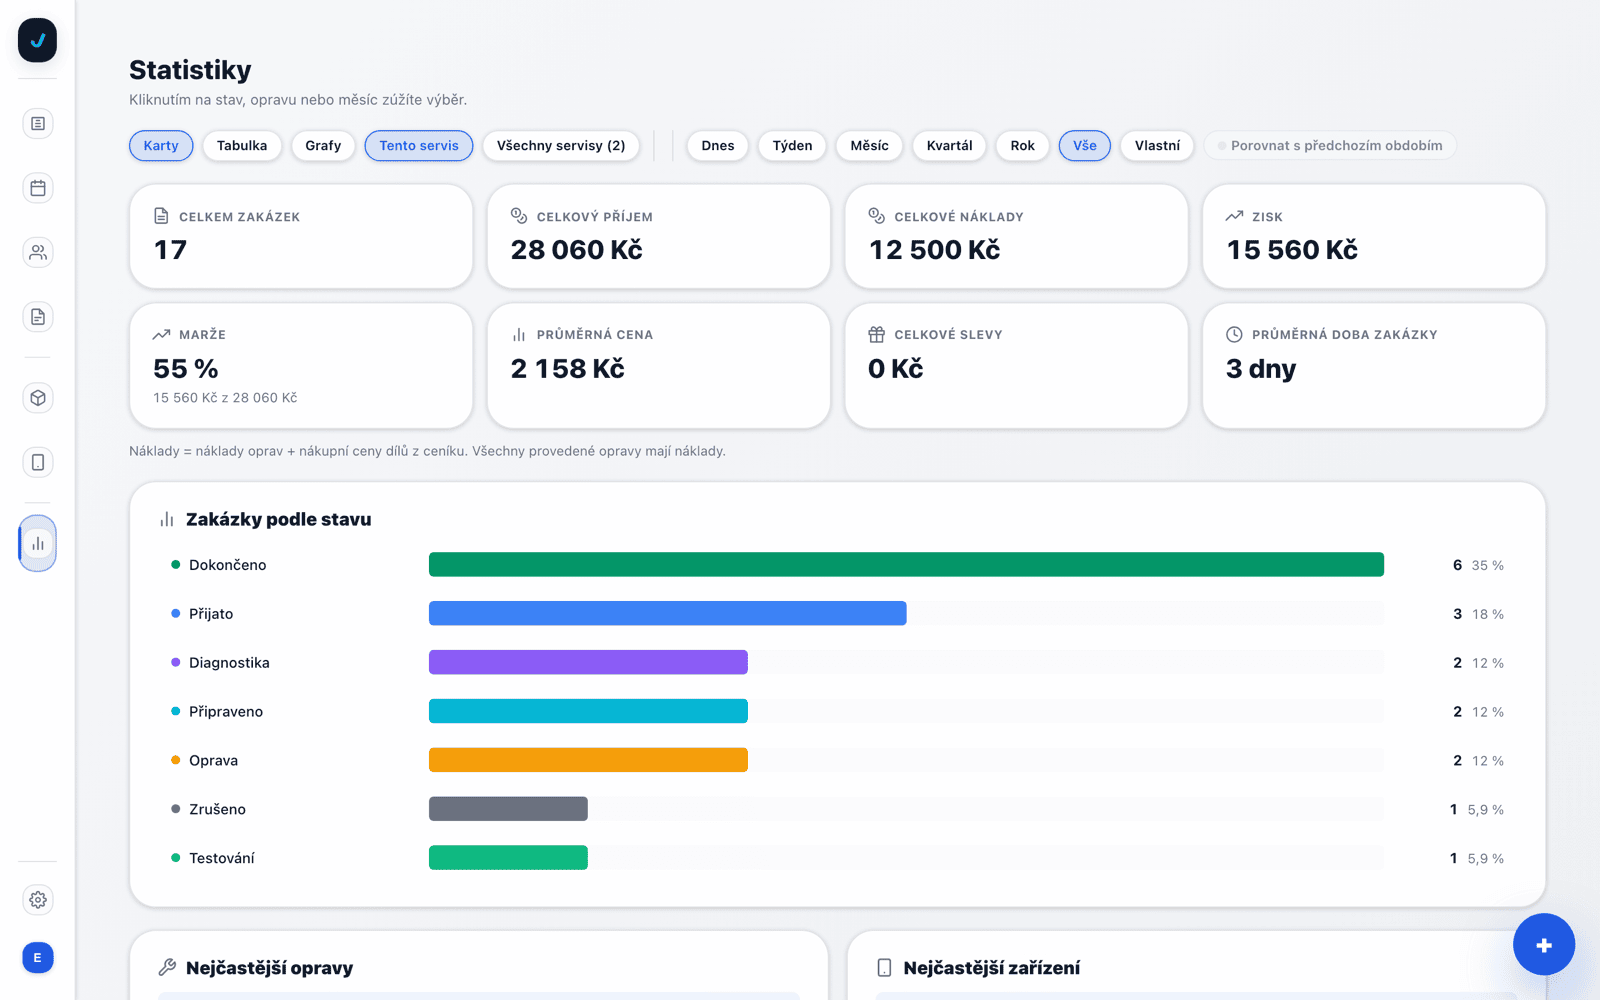The width and height of the screenshot is (1600, 1000).
Task: Choose the Rok period
Action: point(1023,146)
